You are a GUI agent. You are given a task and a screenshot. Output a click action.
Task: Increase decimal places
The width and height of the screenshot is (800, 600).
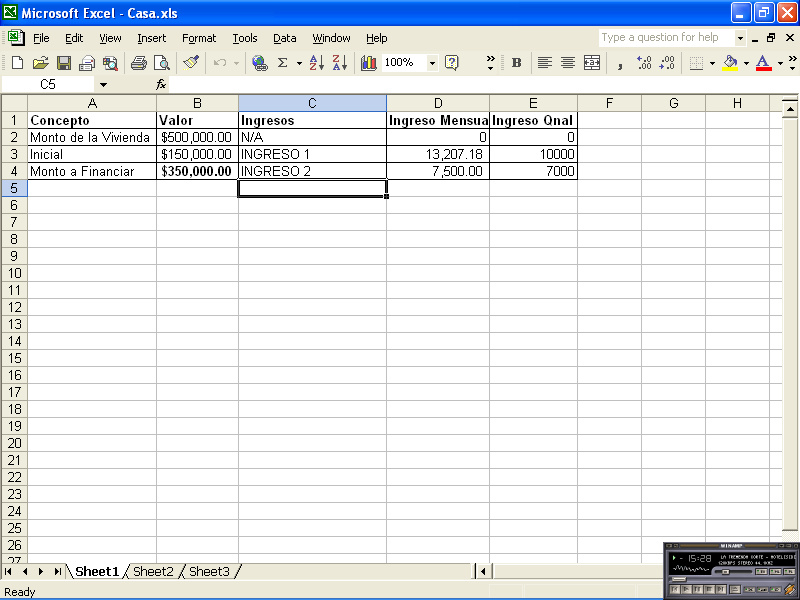point(644,63)
